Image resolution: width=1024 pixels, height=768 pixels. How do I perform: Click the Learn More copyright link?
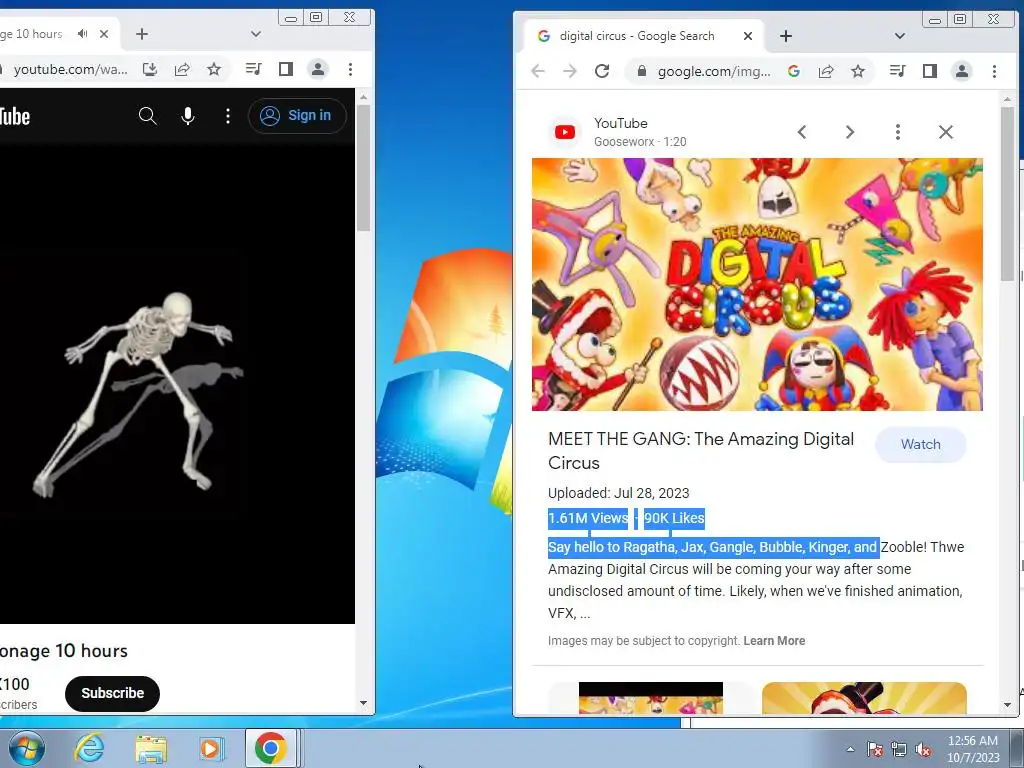774,641
